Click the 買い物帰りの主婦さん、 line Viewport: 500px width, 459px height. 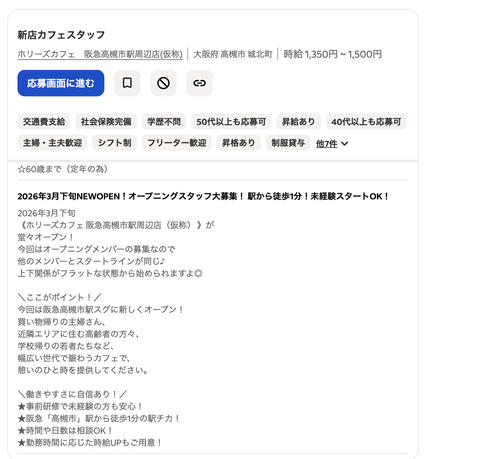coord(61,322)
